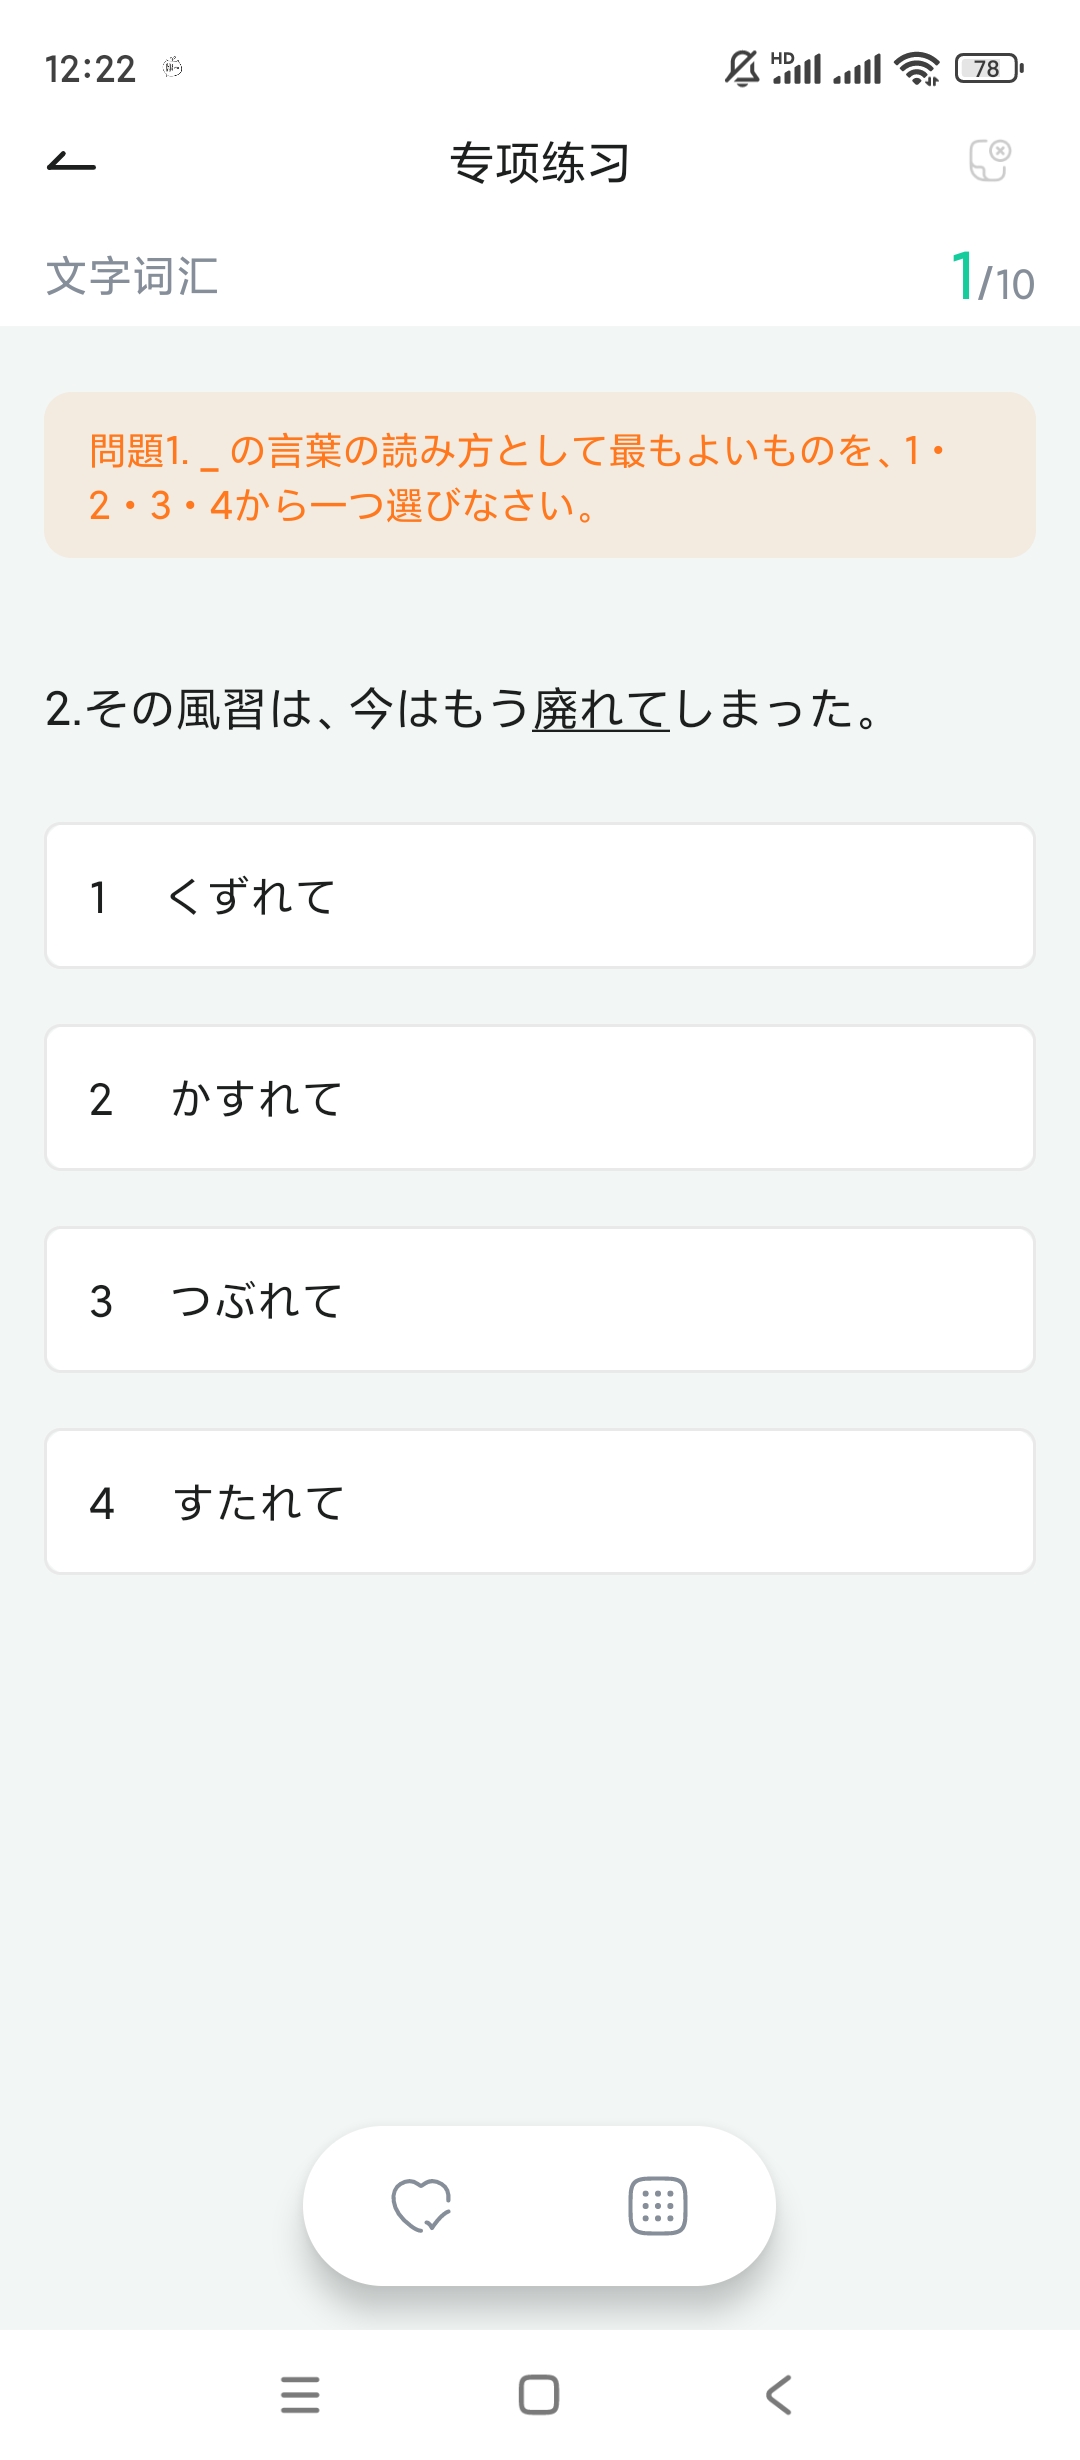Tap the back arrow icon
1080x2460 pixels.
tap(71, 162)
